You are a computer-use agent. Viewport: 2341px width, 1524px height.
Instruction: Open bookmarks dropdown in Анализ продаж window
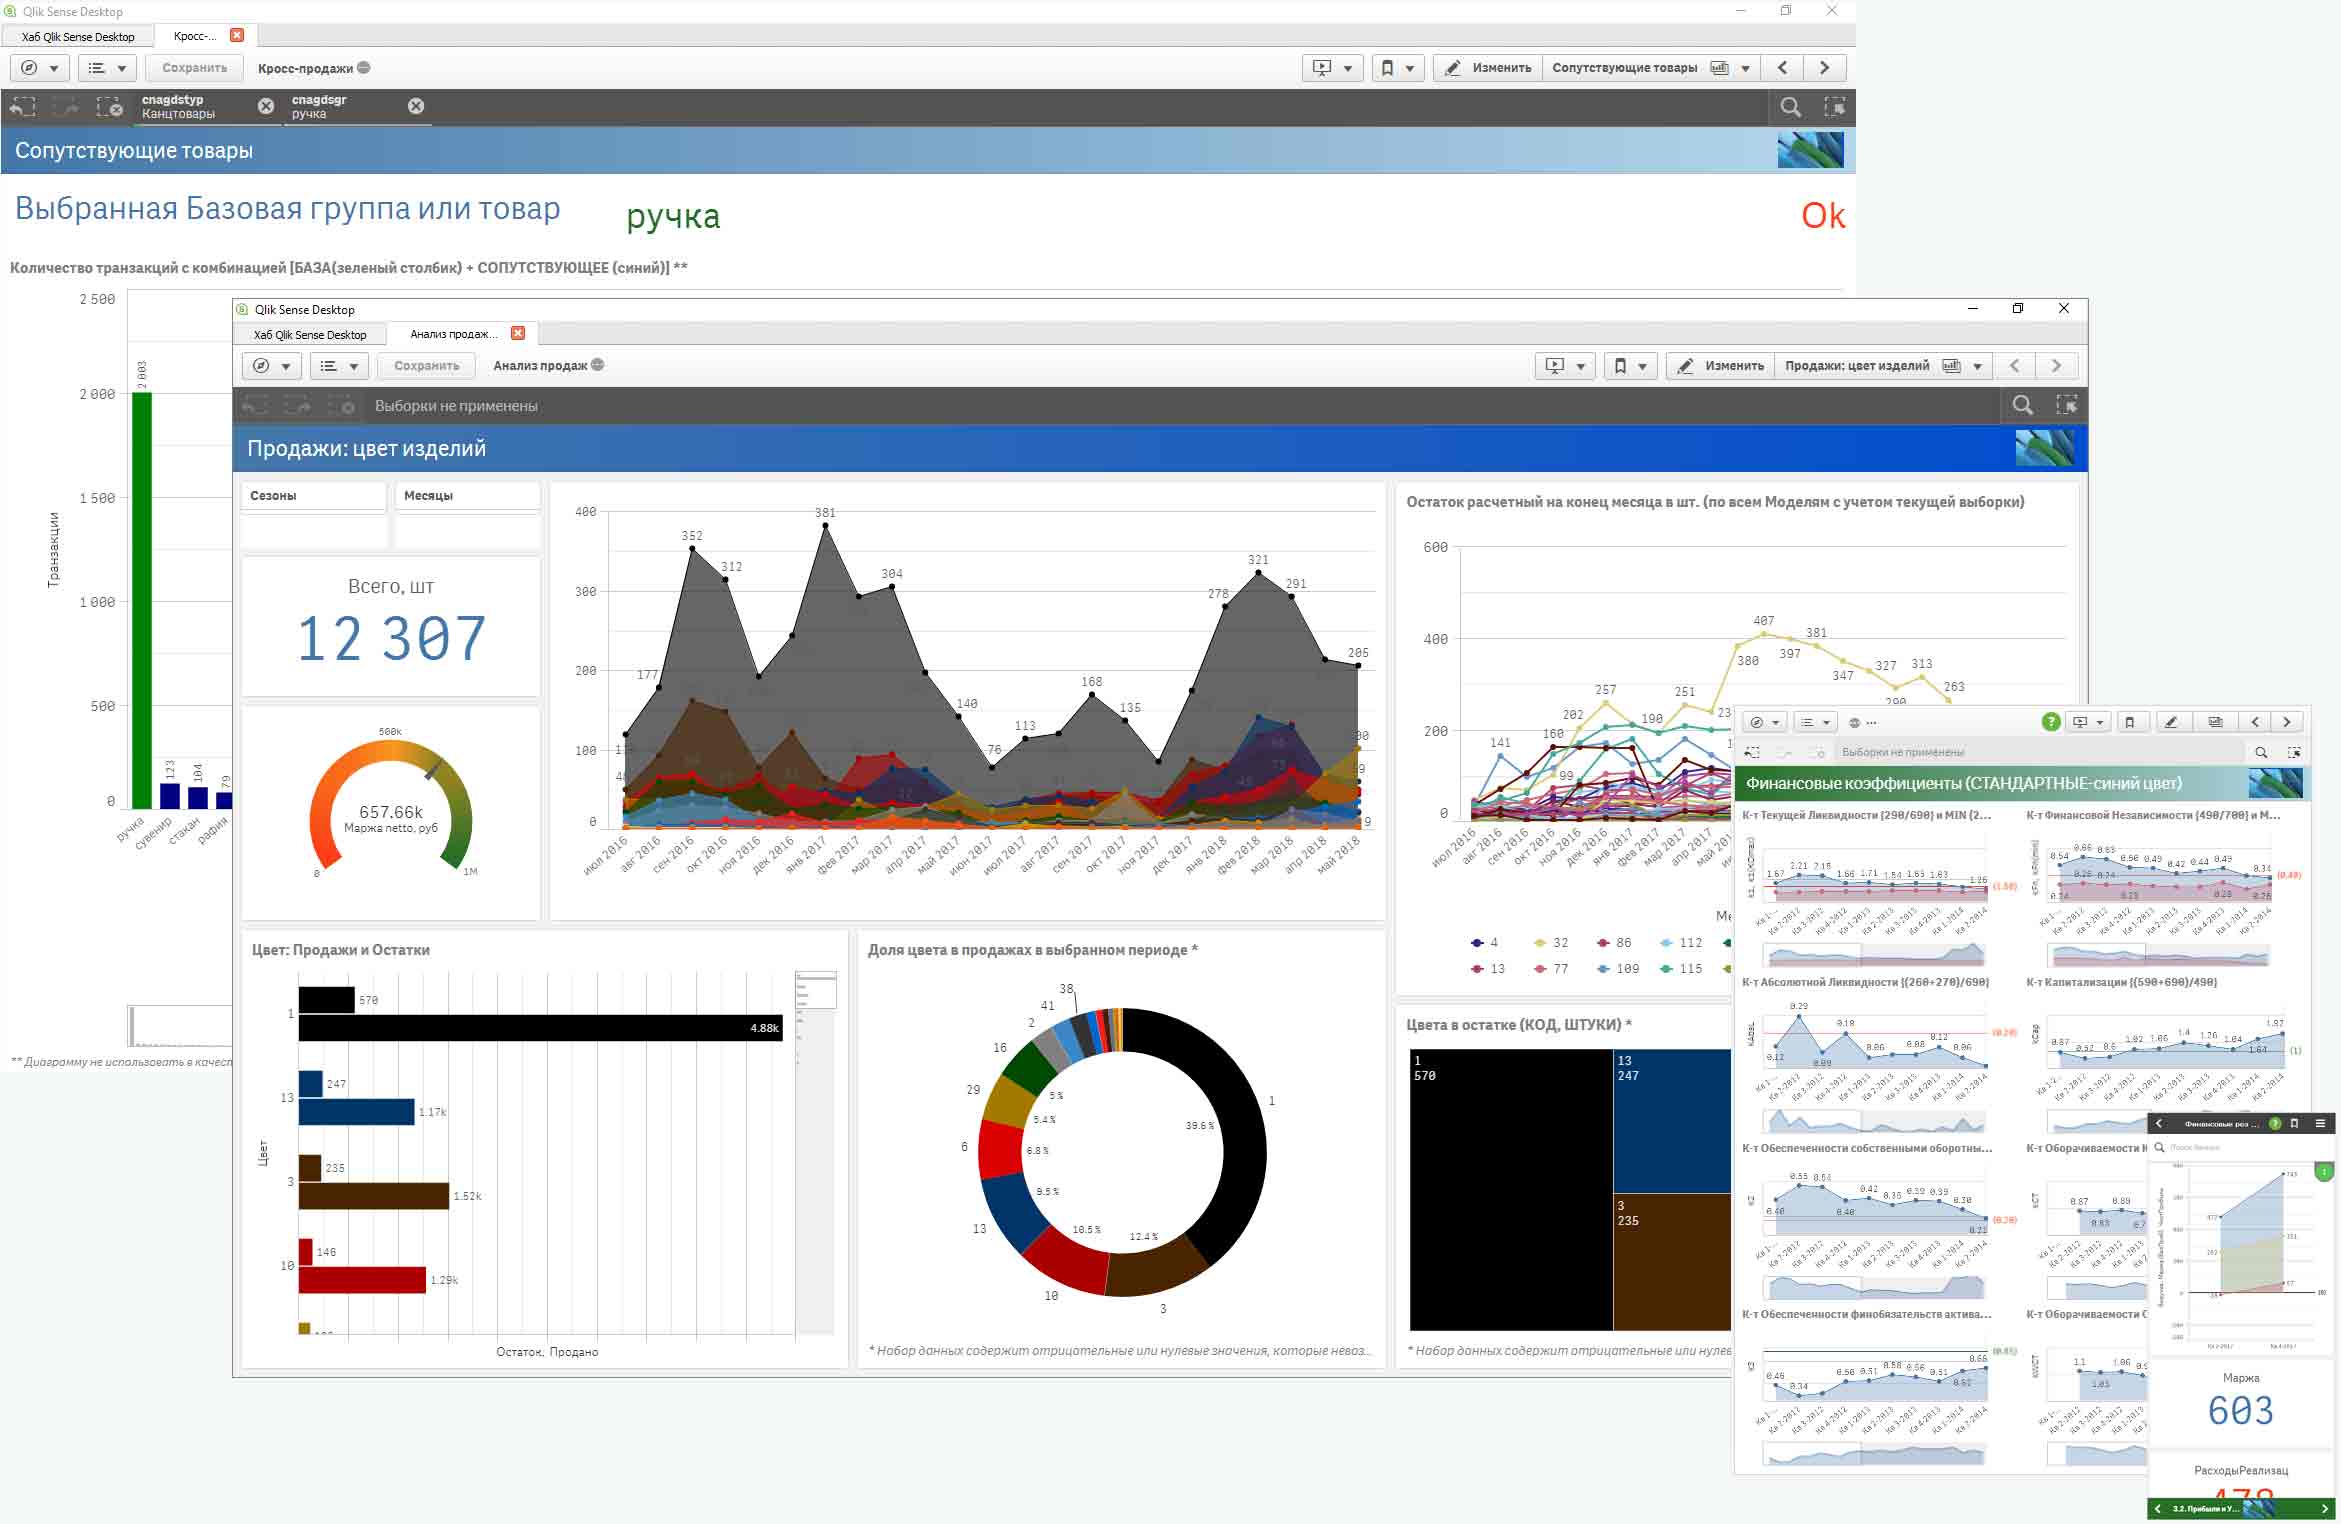tap(1630, 366)
